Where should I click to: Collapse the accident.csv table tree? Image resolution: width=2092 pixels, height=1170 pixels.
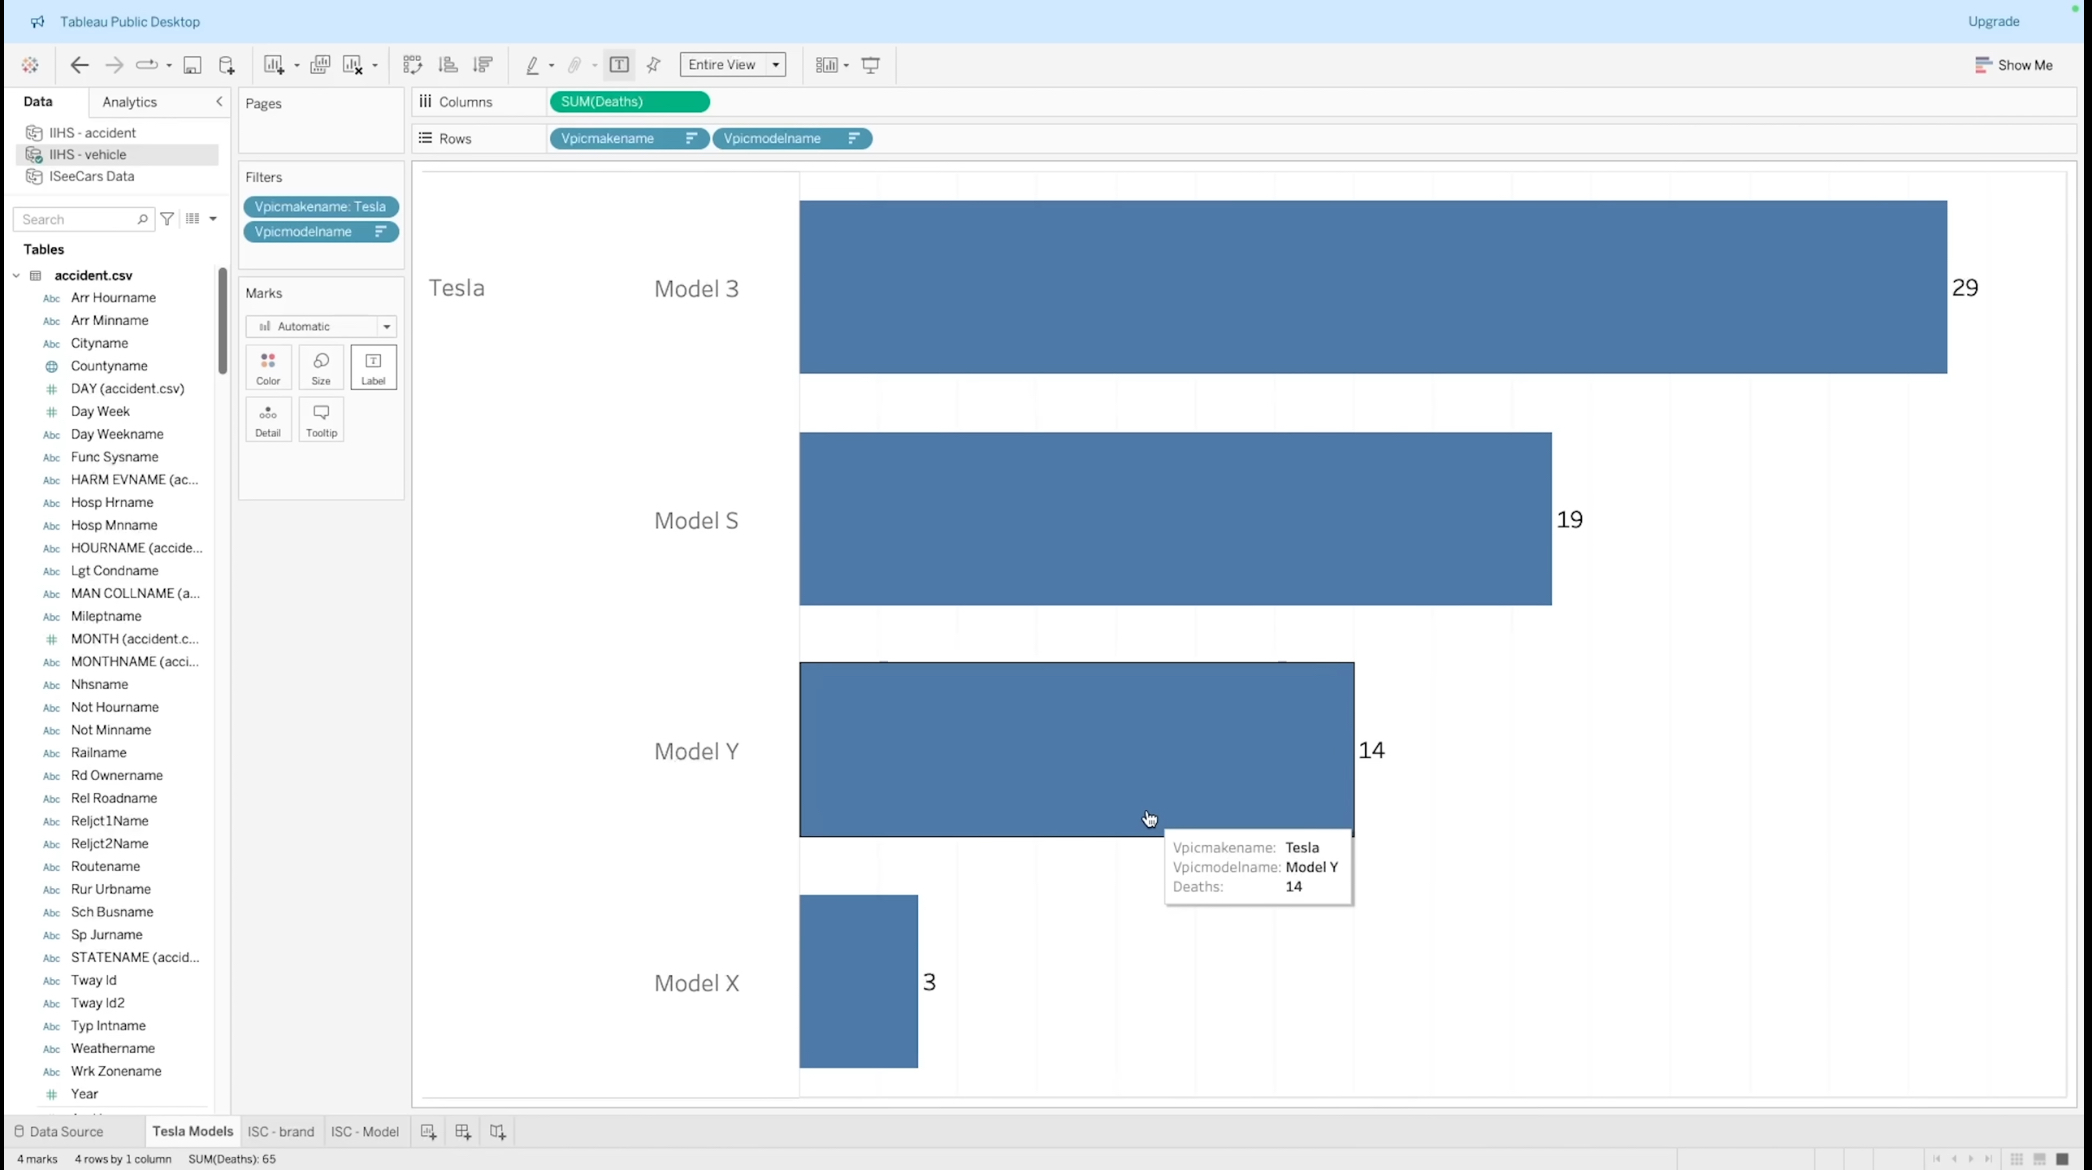click(16, 275)
